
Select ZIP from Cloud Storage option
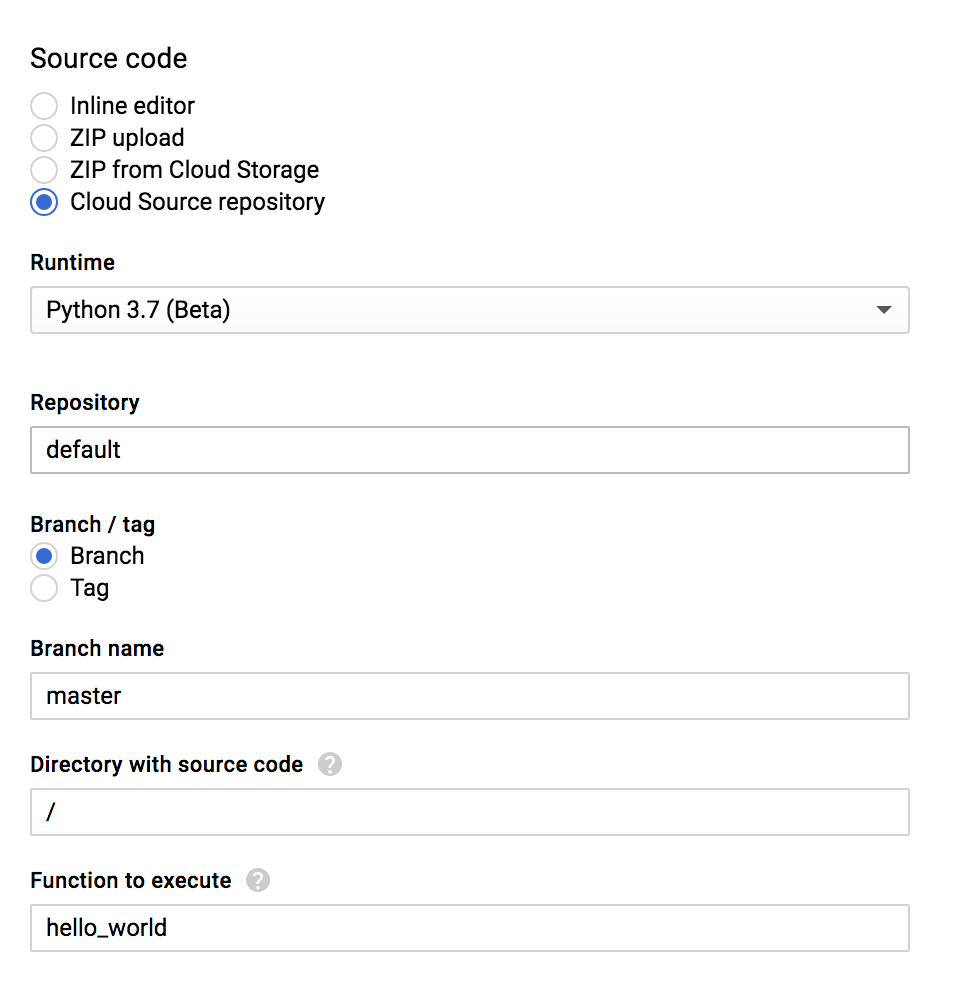44,170
